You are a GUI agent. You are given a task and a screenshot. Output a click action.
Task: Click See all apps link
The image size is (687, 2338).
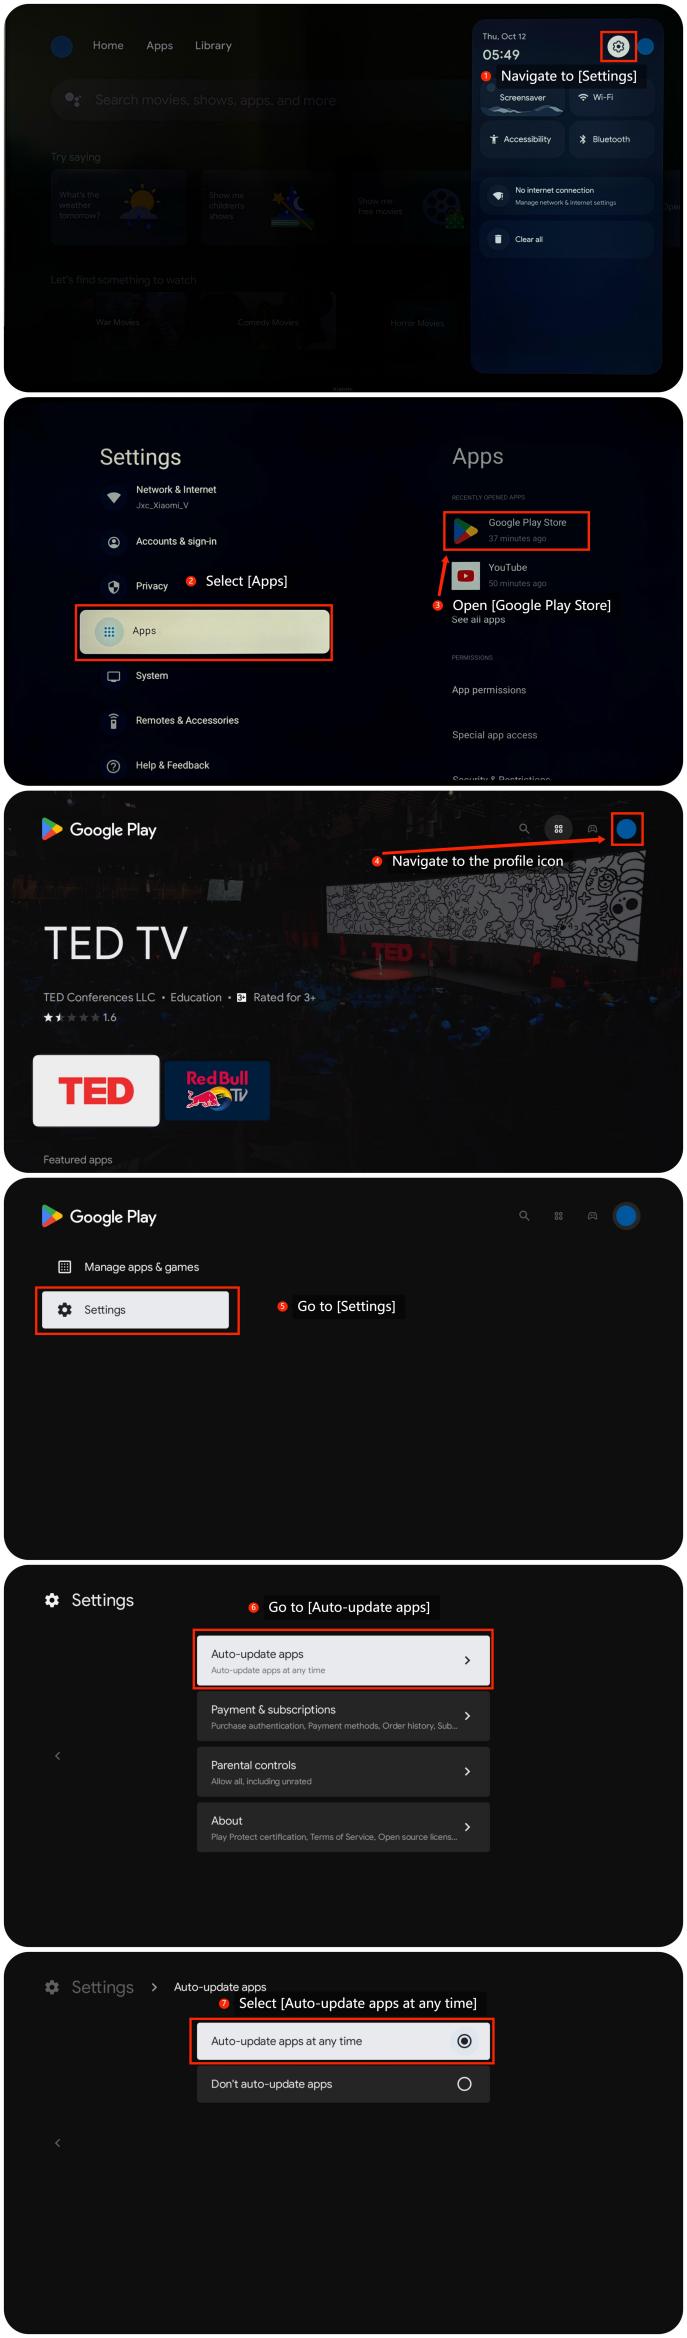click(x=478, y=620)
